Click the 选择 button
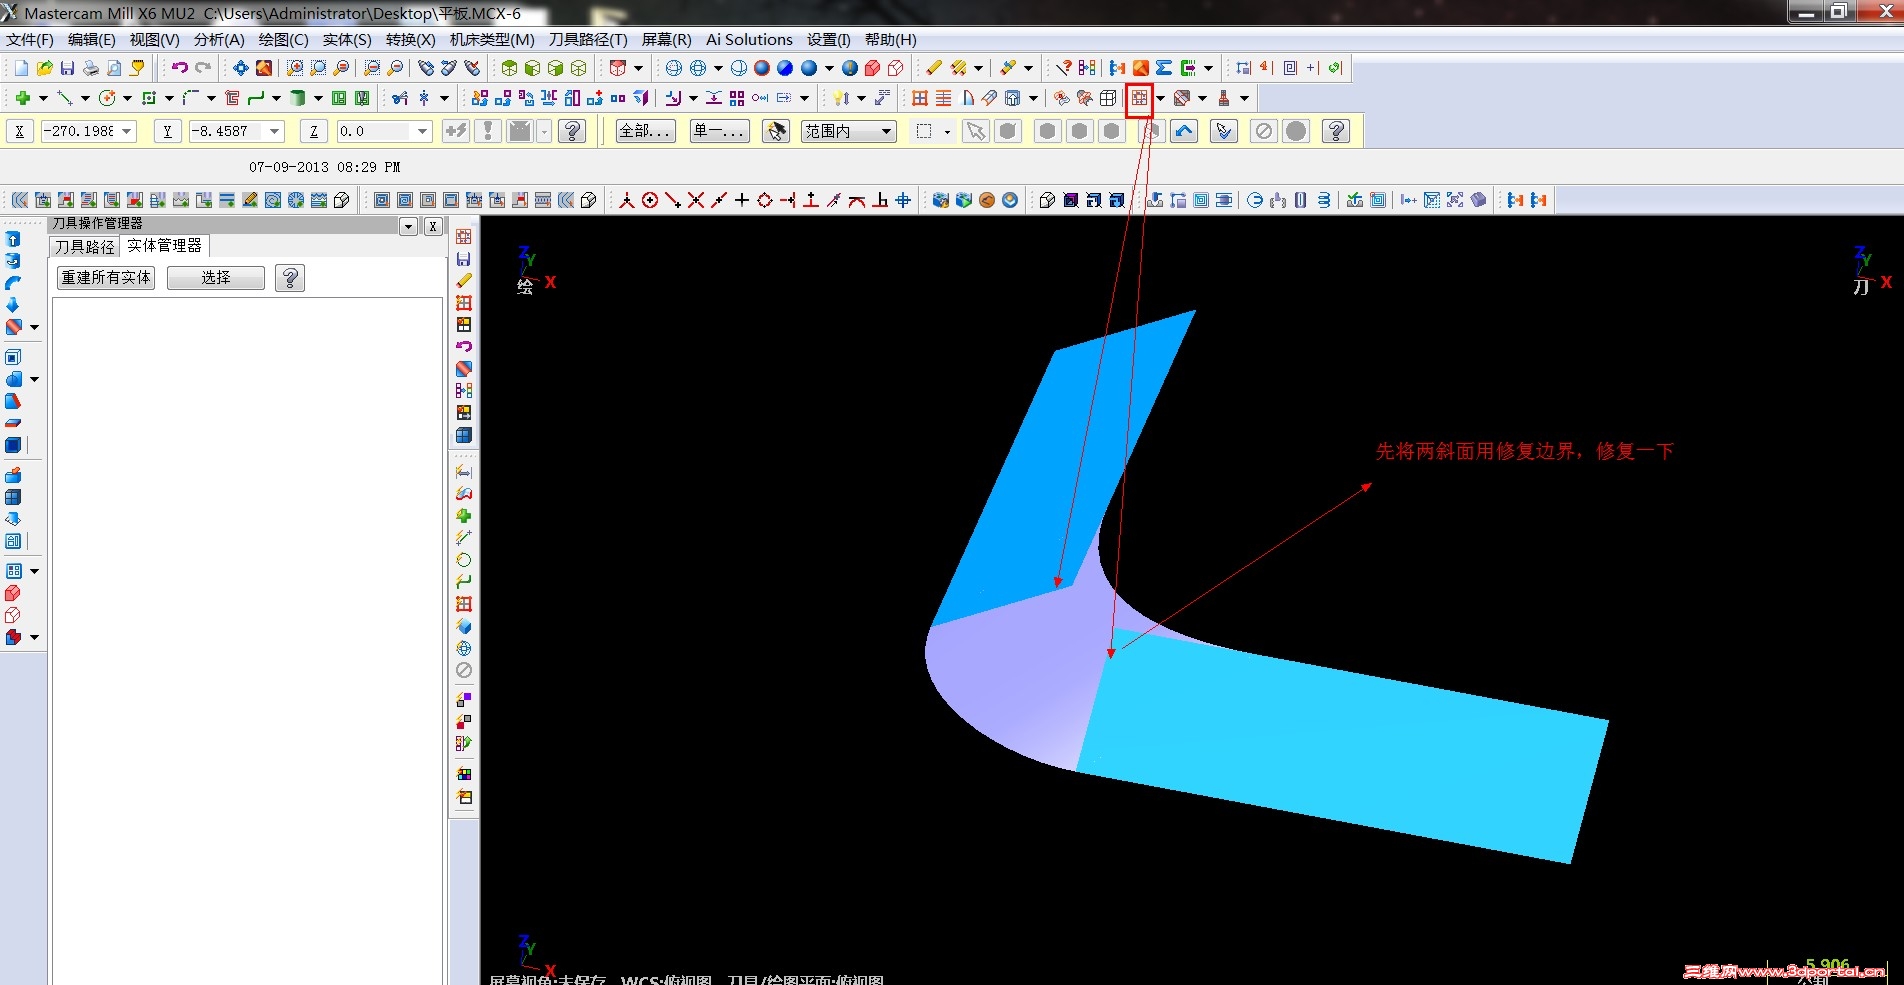Viewport: 1904px width, 985px height. click(x=216, y=278)
